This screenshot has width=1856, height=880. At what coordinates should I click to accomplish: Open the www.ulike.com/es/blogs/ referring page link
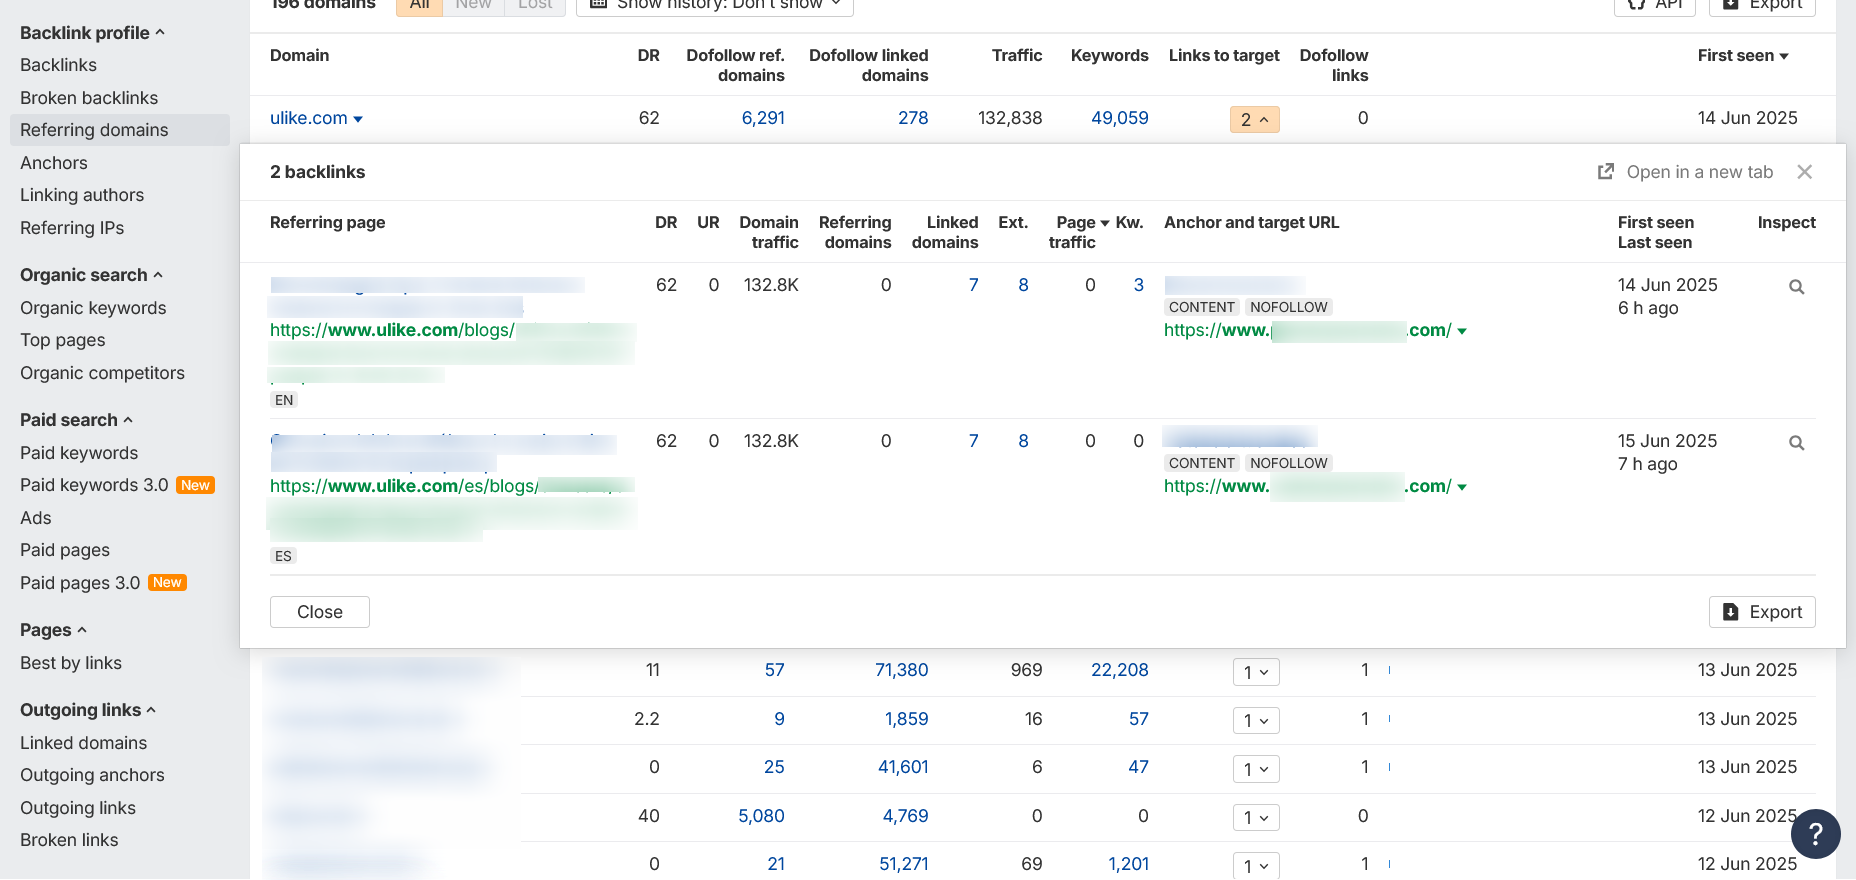[404, 486]
